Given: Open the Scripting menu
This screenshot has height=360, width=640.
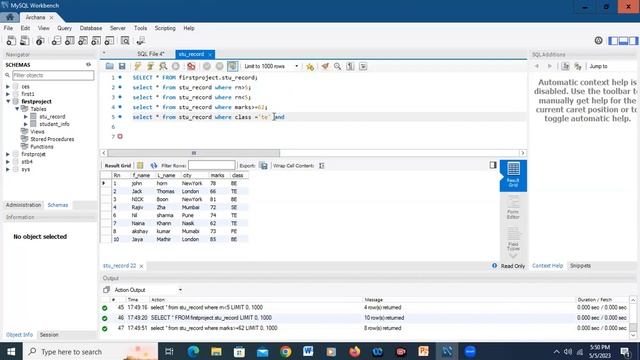Looking at the screenshot, I should [x=165, y=28].
